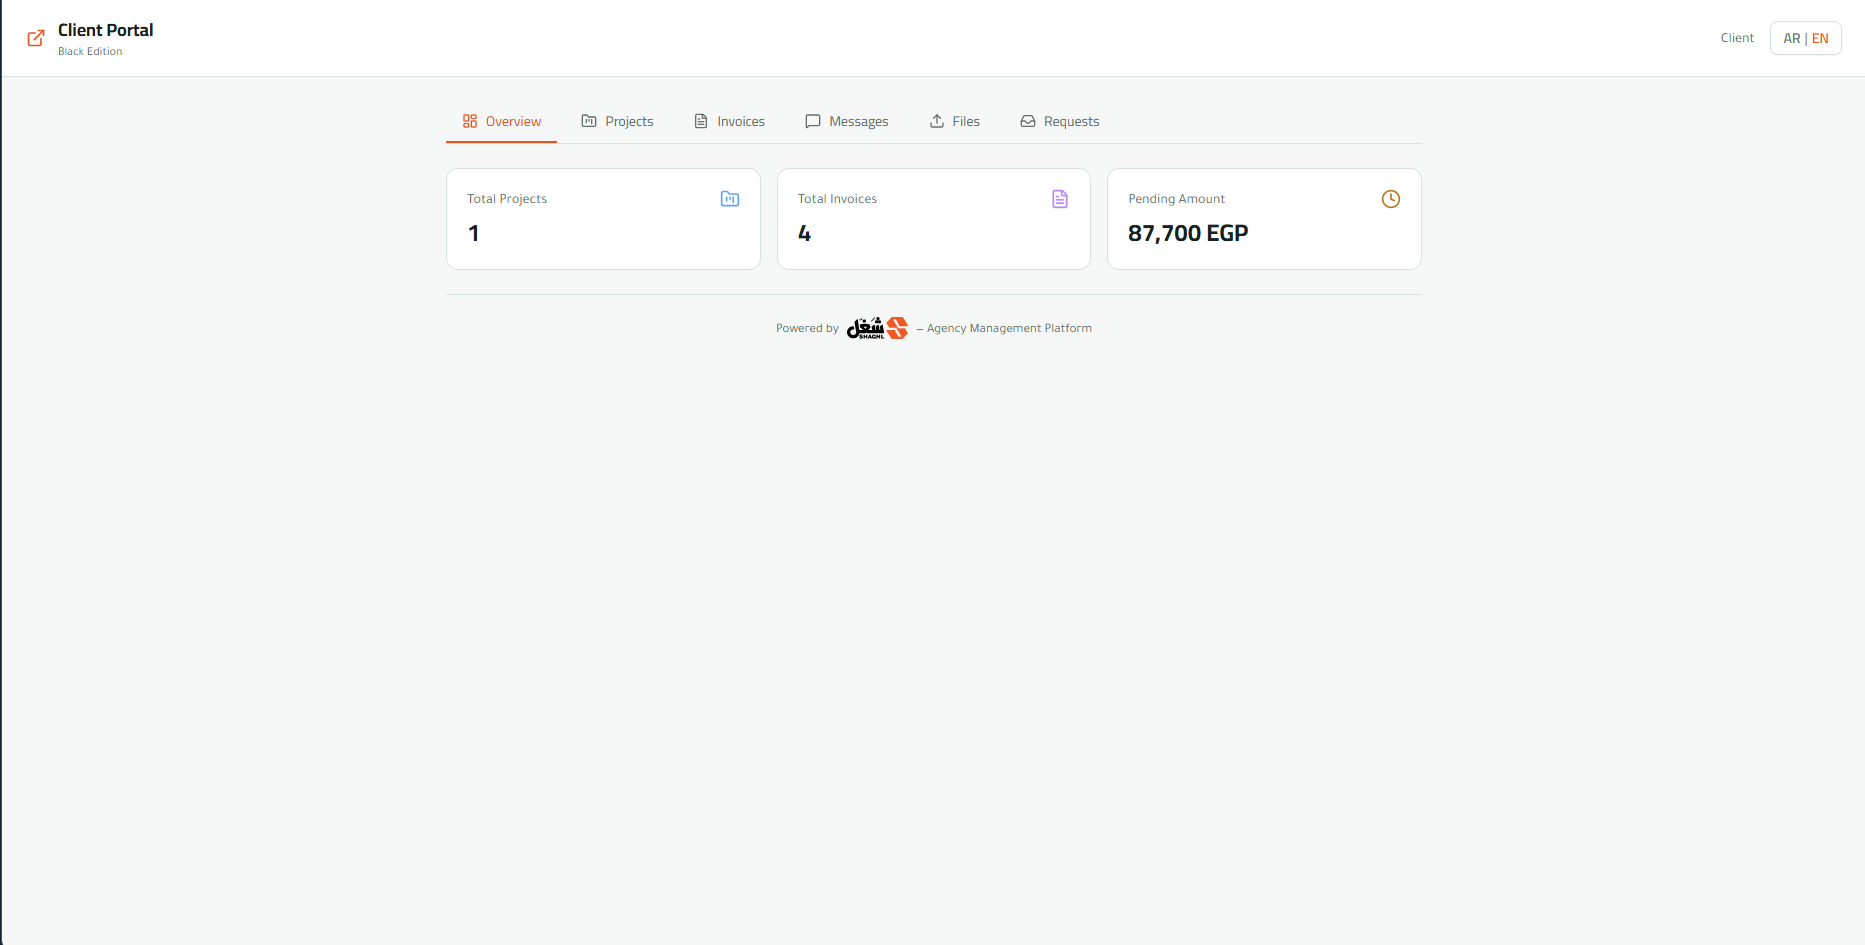The image size is (1865, 945).
Task: Click the Messages speech bubble icon
Action: tap(813, 121)
